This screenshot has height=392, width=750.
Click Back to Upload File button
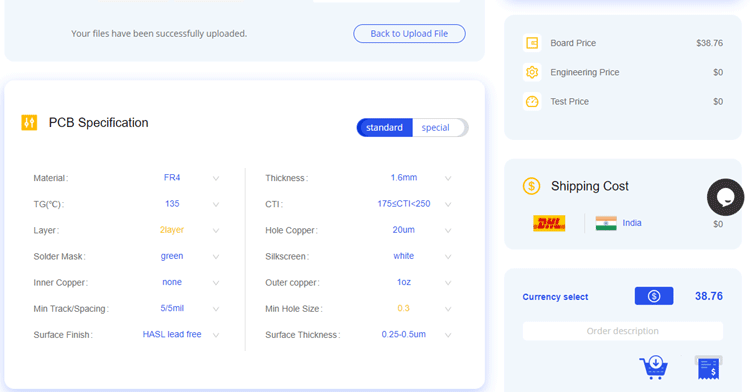pyautogui.click(x=409, y=33)
